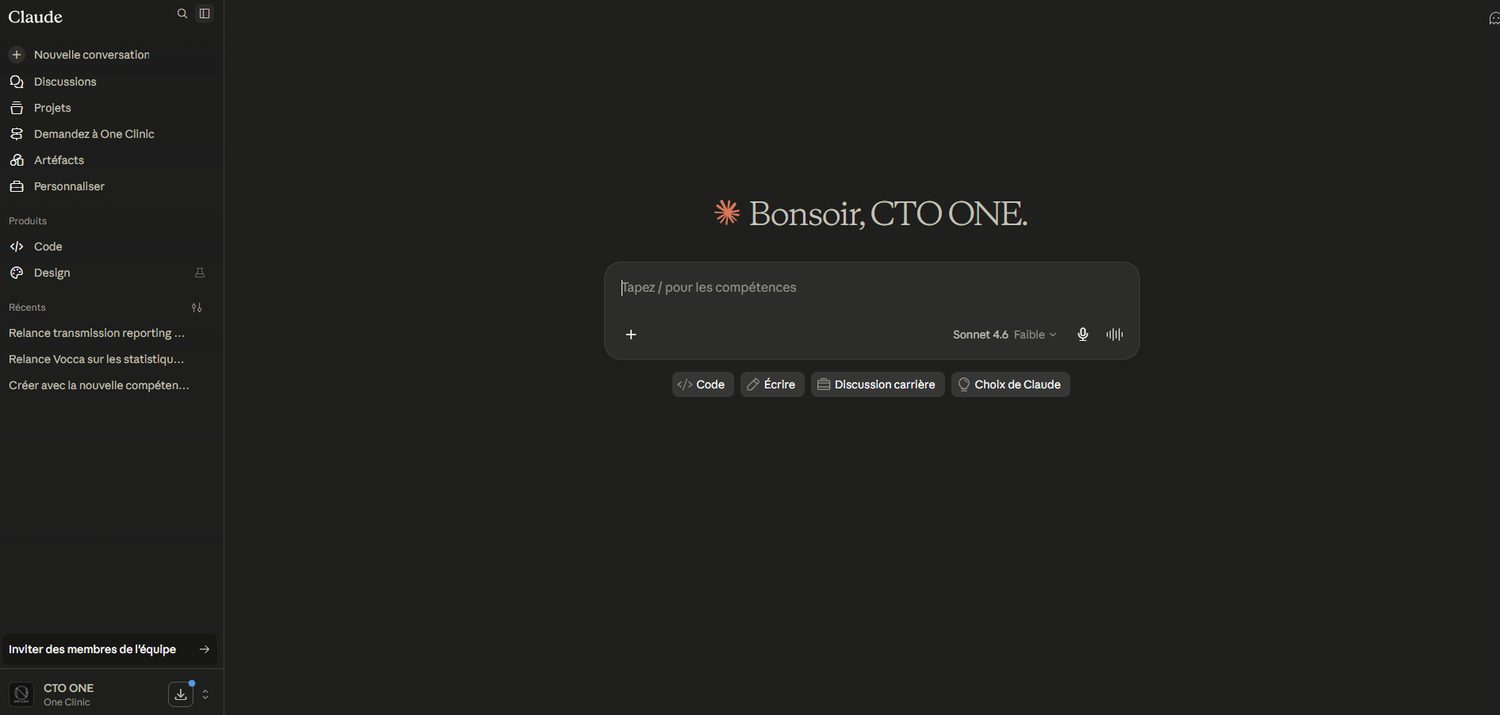Image resolution: width=1500 pixels, height=715 pixels.
Task: Open recent chat Relance transmission reporting
Action: point(97,333)
